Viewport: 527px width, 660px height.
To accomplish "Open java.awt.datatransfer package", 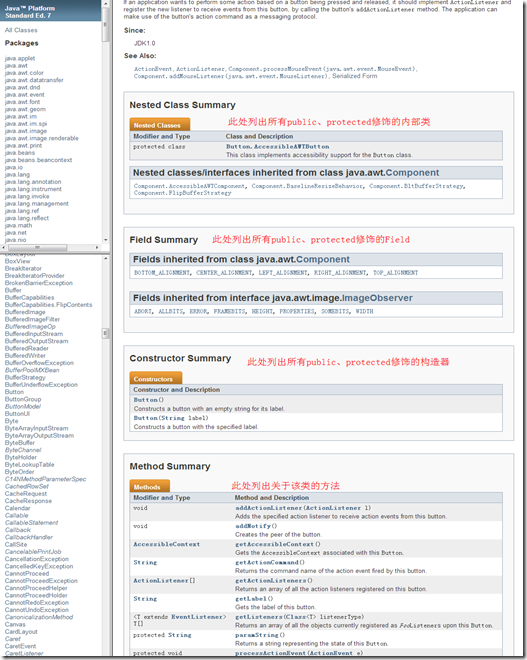I will (34, 80).
